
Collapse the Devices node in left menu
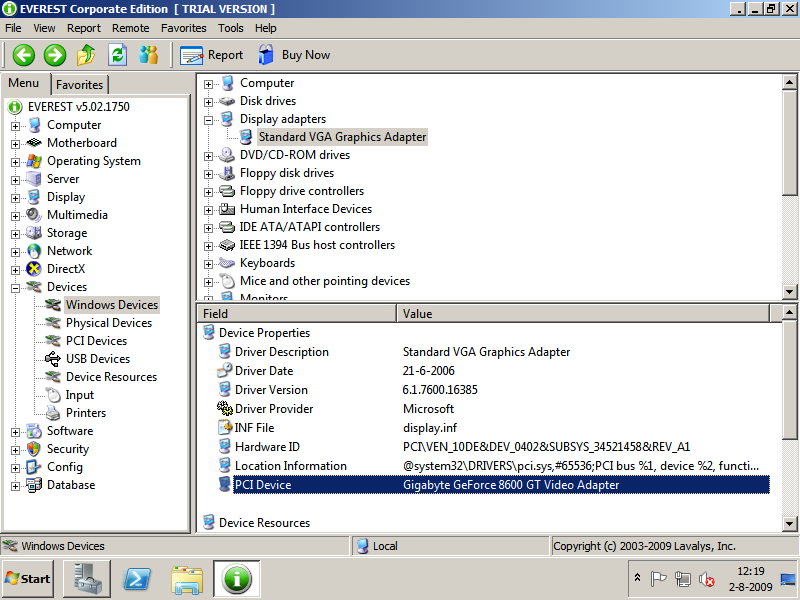(15, 288)
